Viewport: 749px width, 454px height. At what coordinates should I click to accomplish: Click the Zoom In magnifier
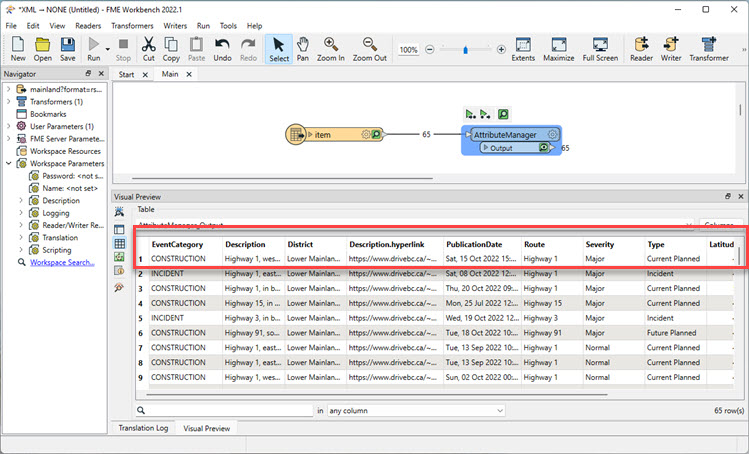331,49
